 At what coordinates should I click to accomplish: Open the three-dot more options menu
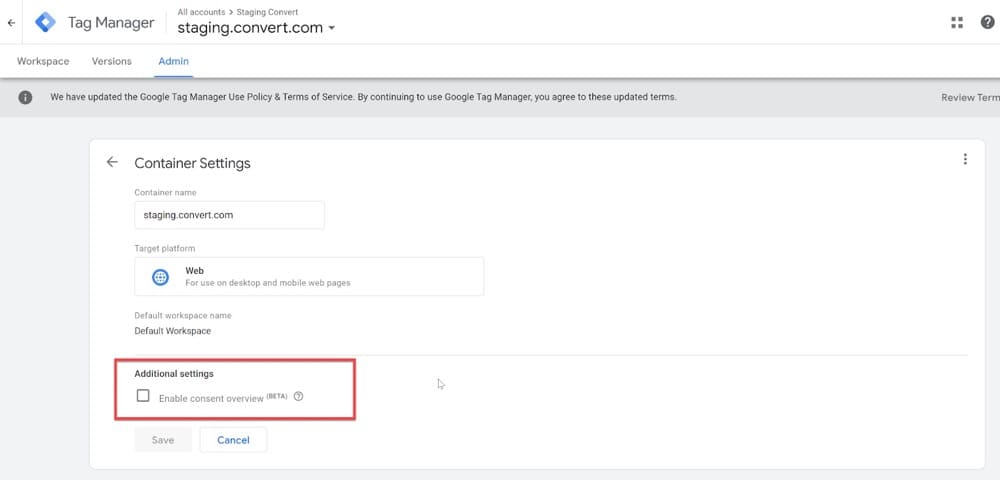(x=965, y=159)
